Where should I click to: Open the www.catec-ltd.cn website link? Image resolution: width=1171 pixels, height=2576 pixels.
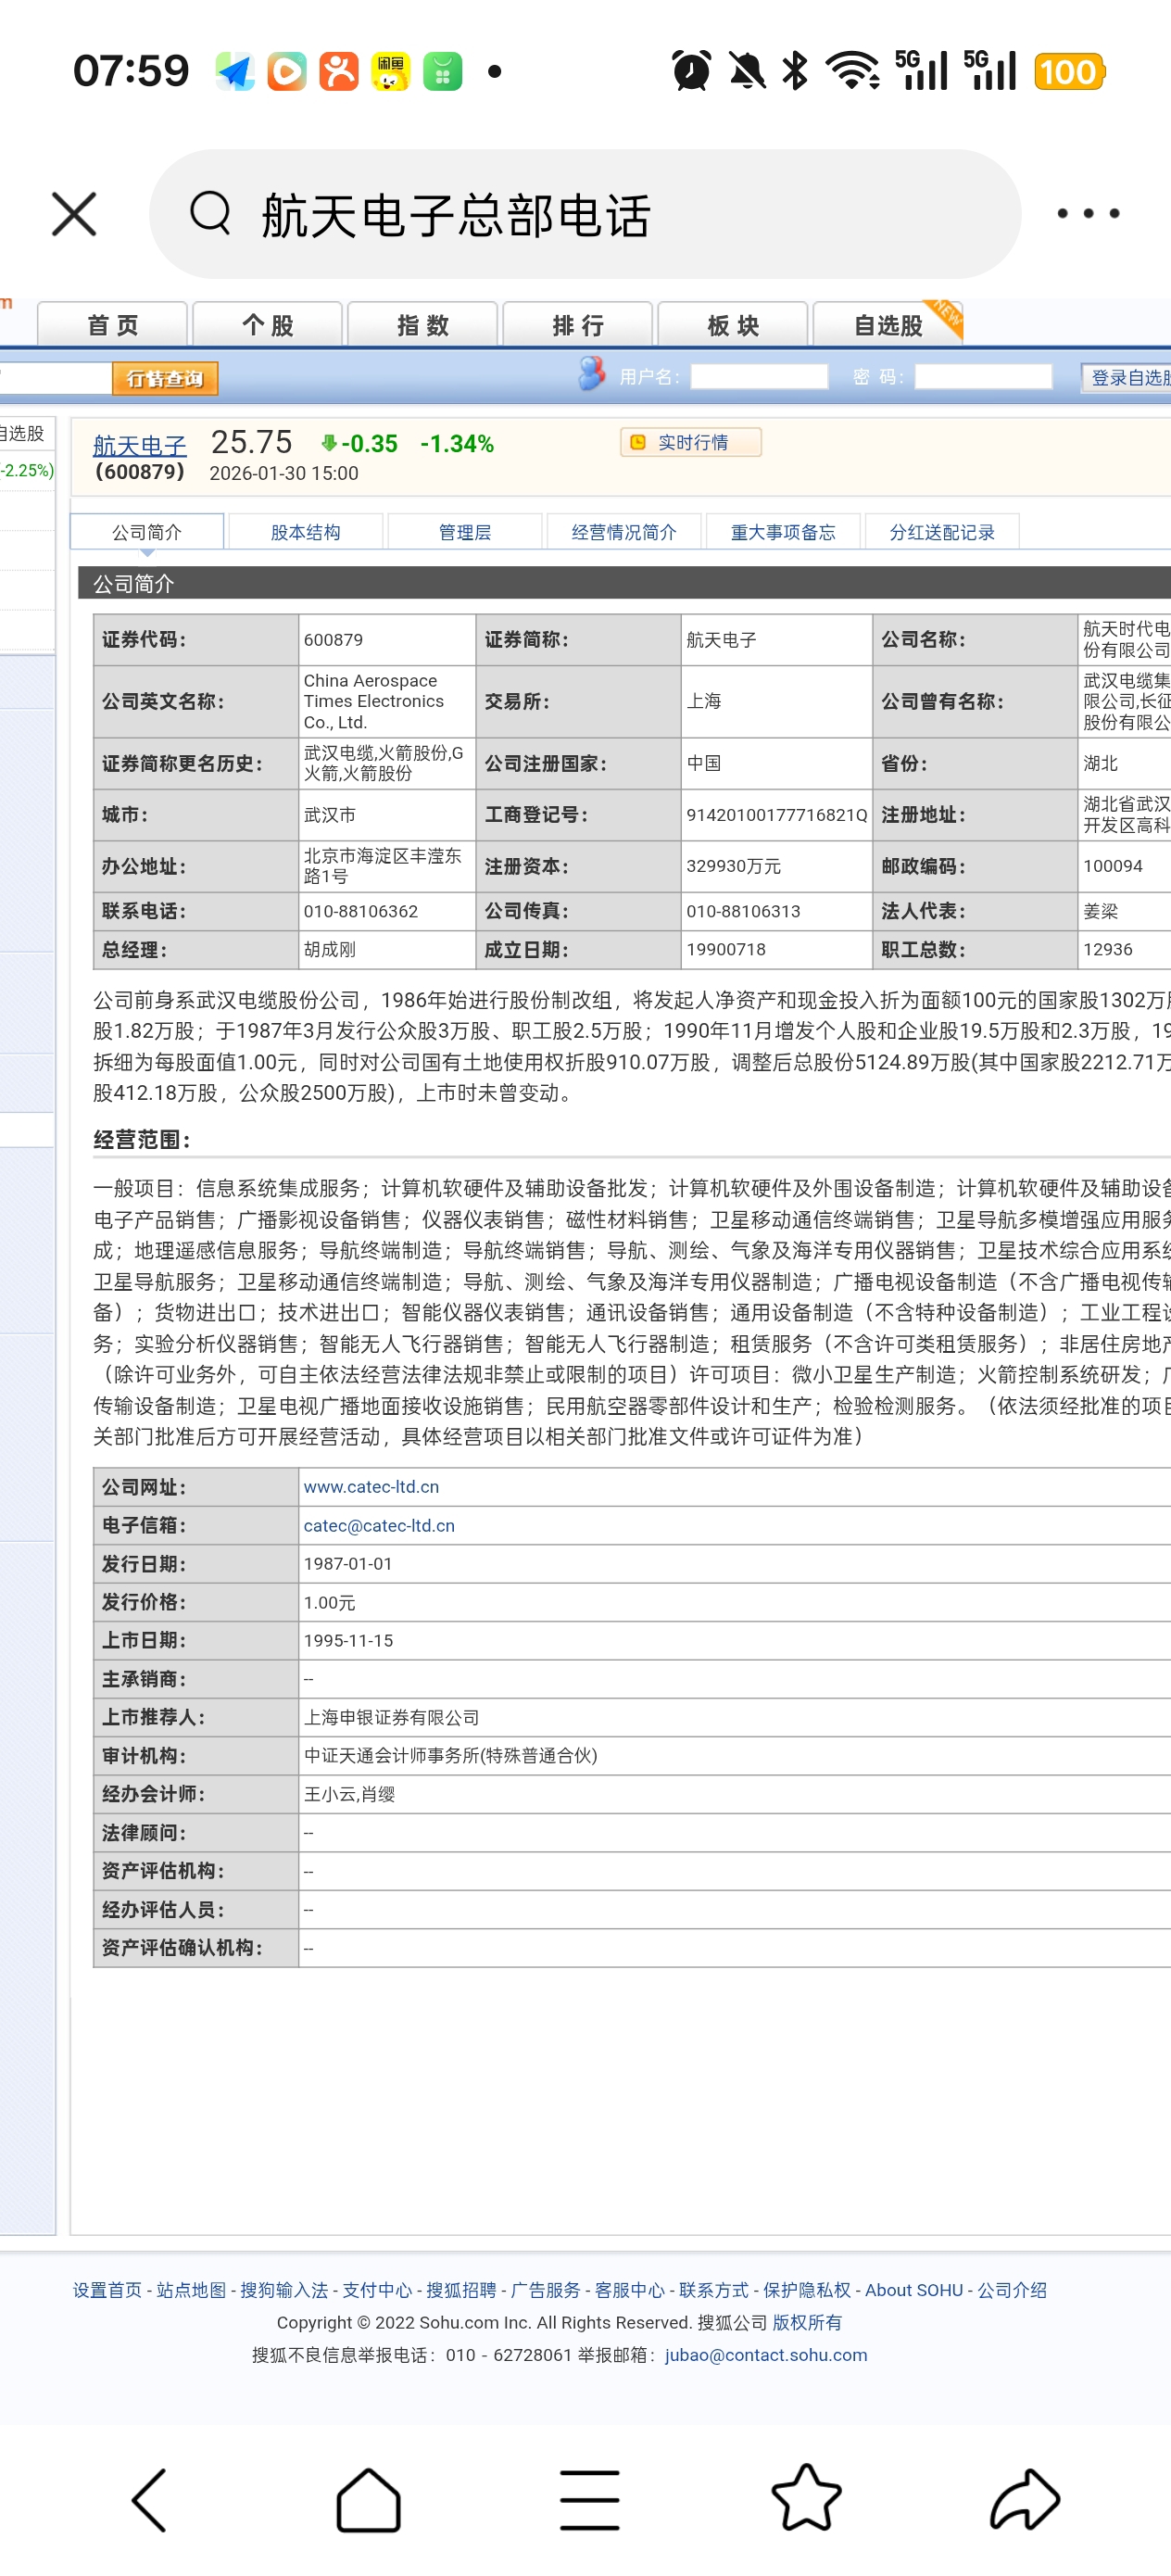click(371, 1486)
